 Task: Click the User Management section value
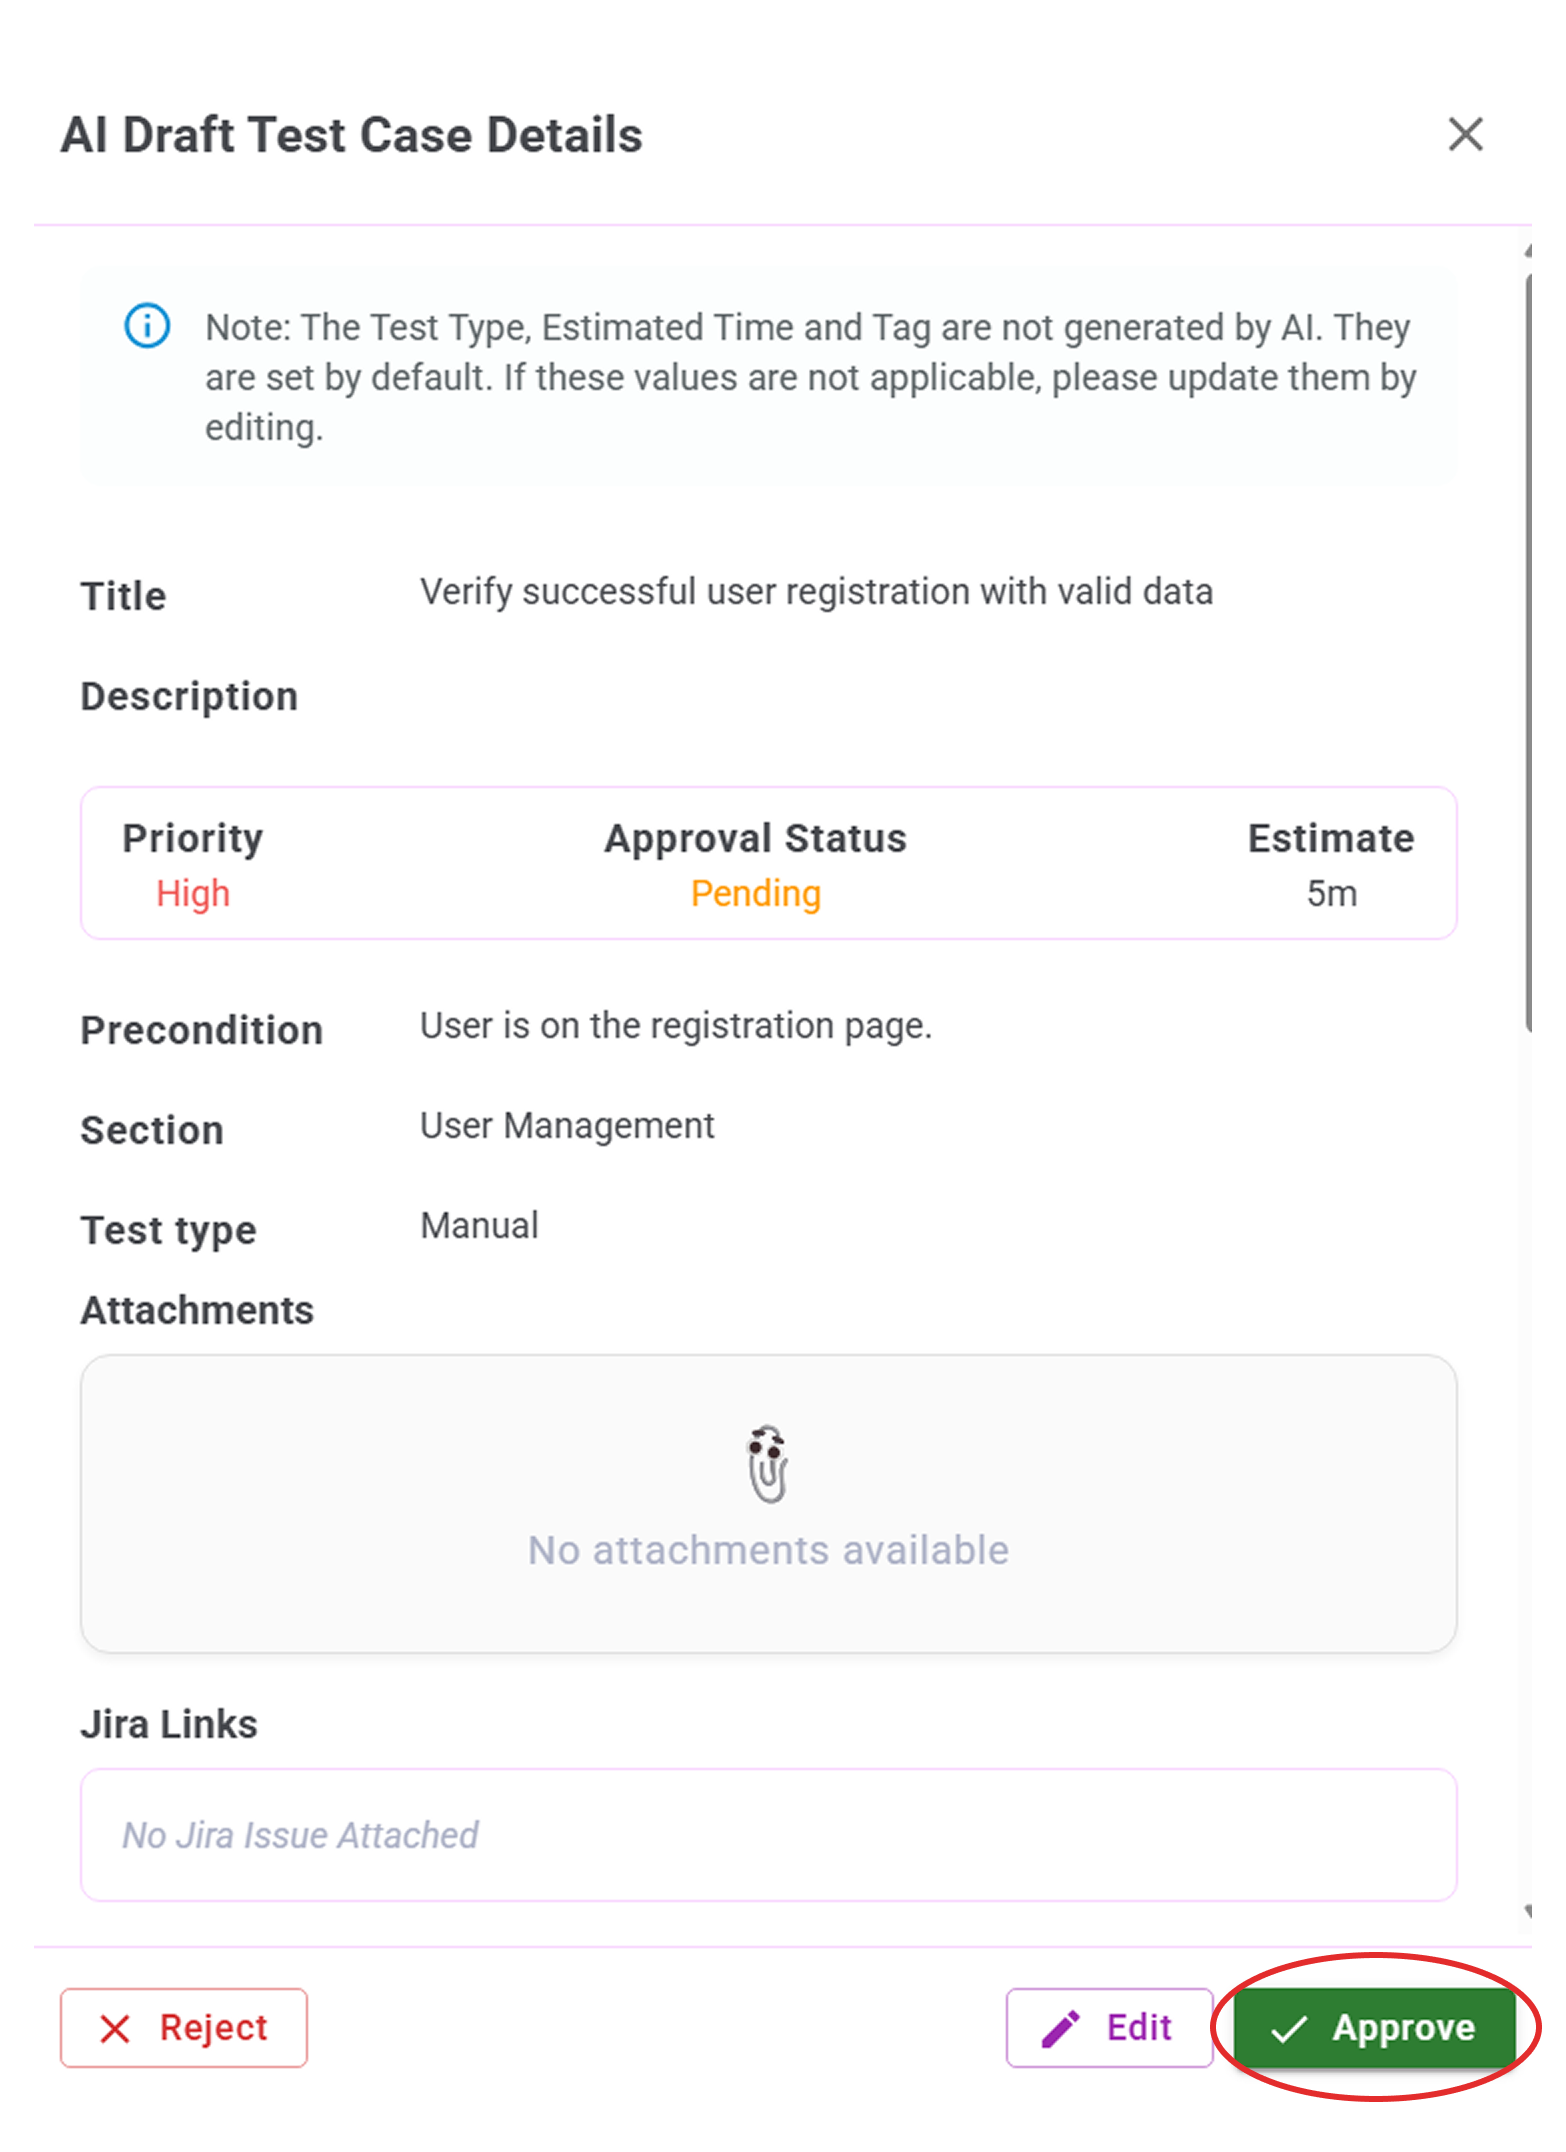[567, 1126]
